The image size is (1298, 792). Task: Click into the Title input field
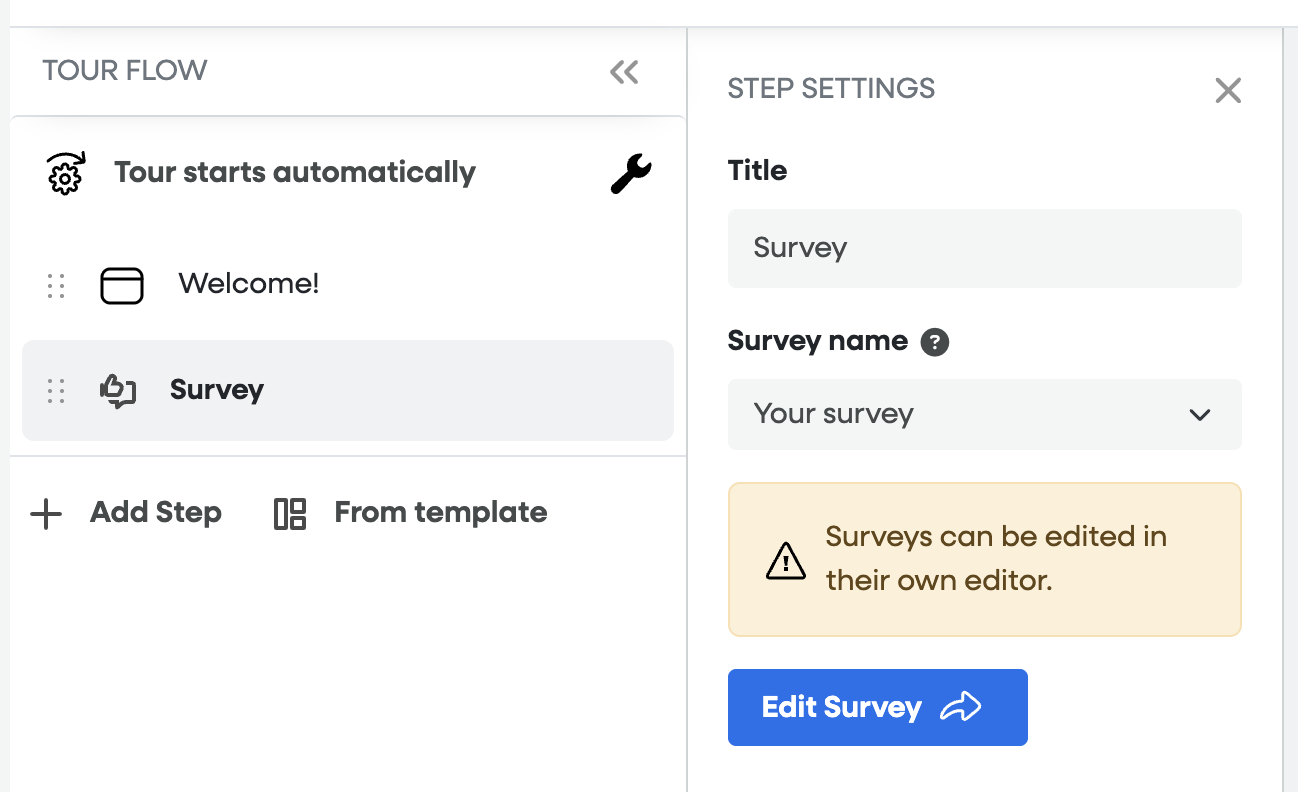[984, 248]
